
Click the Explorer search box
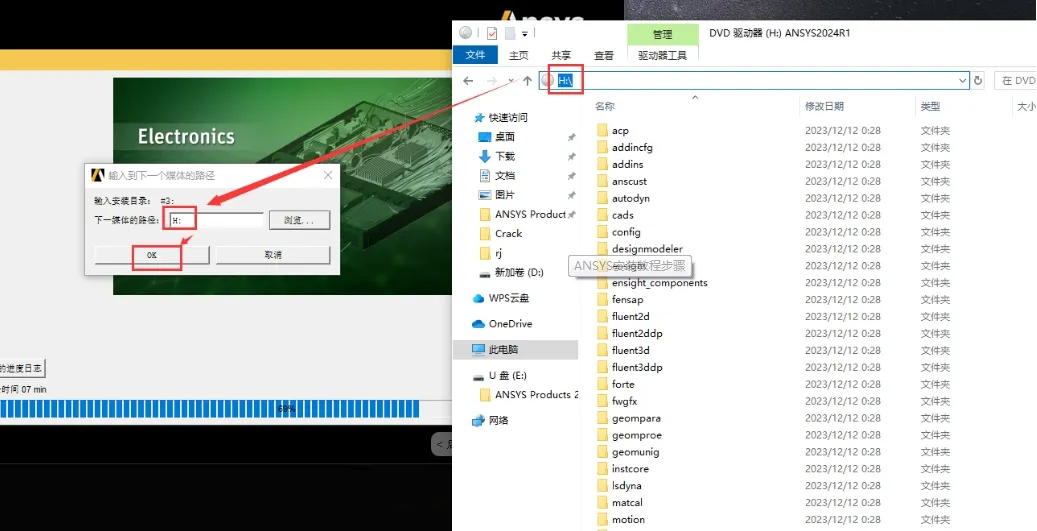click(x=1016, y=81)
